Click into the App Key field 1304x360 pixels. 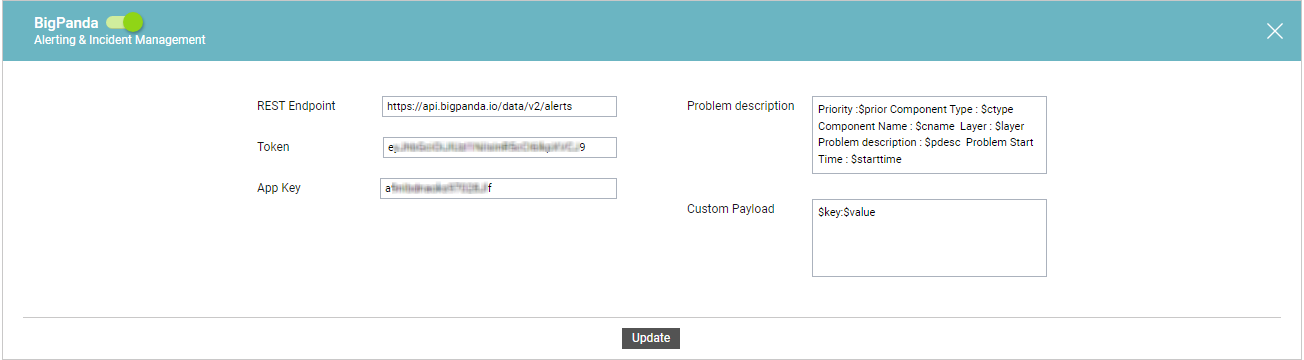click(498, 188)
